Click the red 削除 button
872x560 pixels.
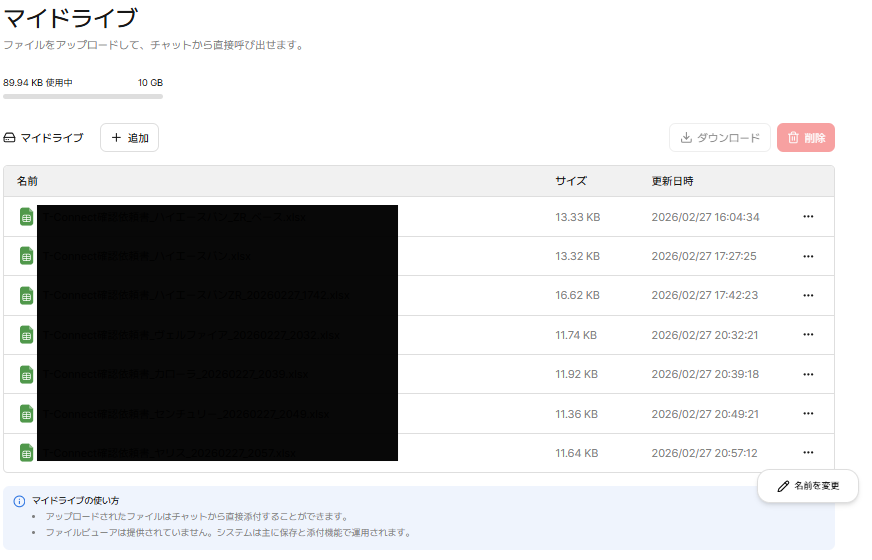pos(806,137)
